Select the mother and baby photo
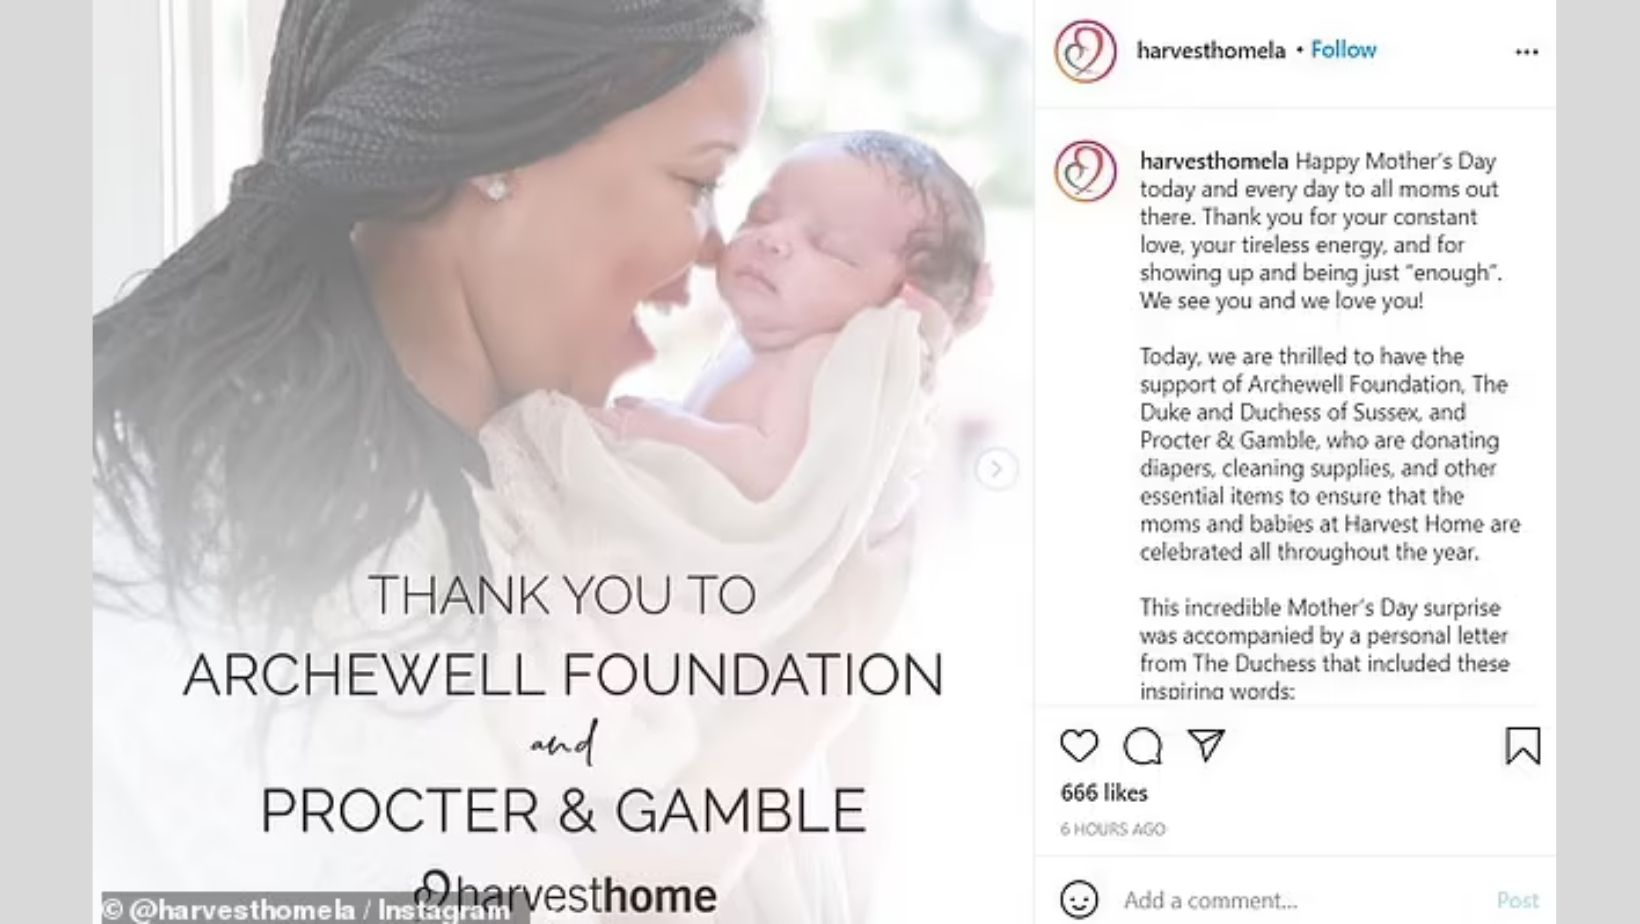Viewport: 1640px width, 924px height. click(x=564, y=462)
